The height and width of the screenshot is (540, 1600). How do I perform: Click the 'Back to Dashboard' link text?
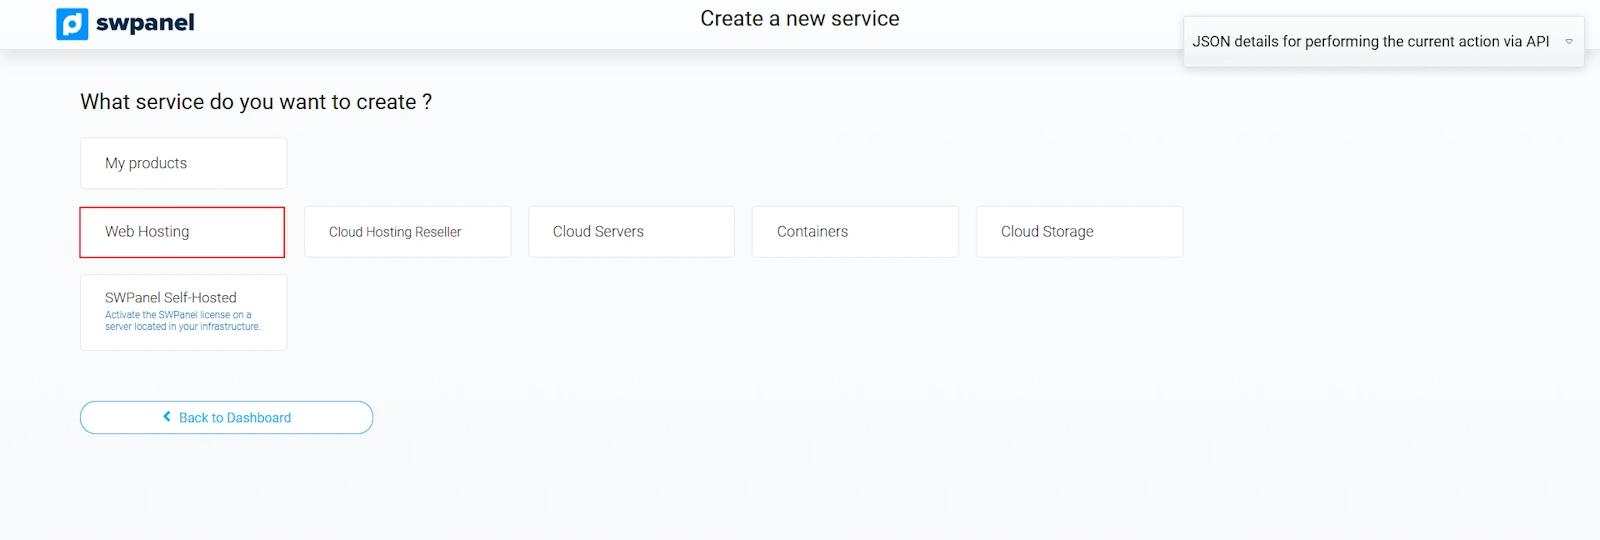pos(235,418)
